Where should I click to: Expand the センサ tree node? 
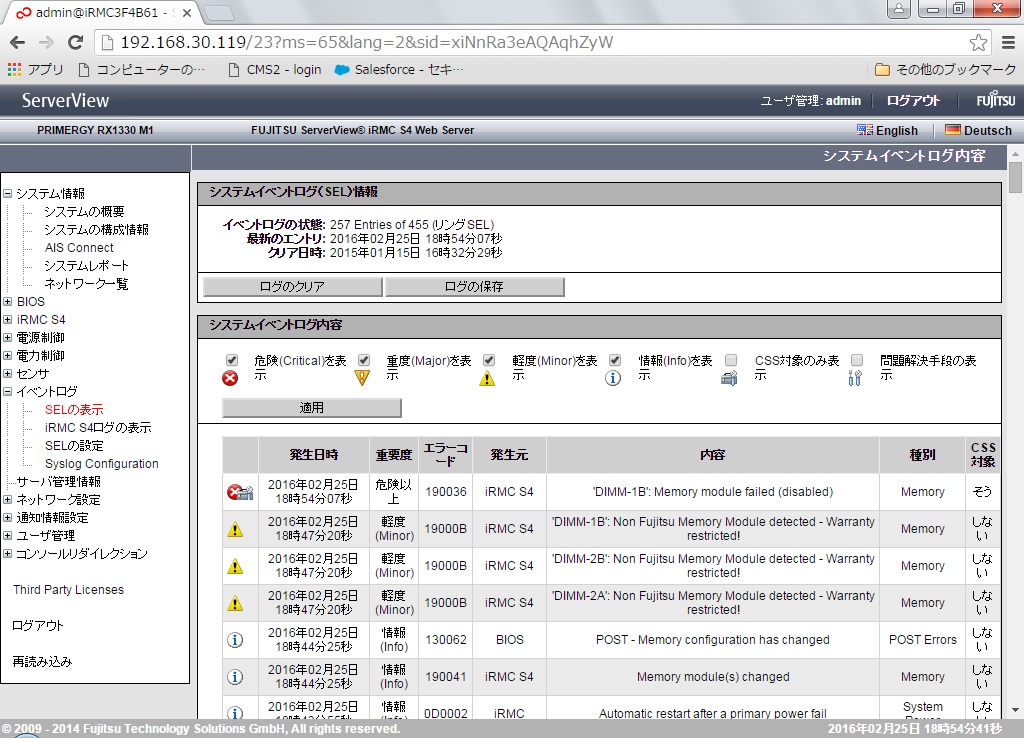[8, 374]
